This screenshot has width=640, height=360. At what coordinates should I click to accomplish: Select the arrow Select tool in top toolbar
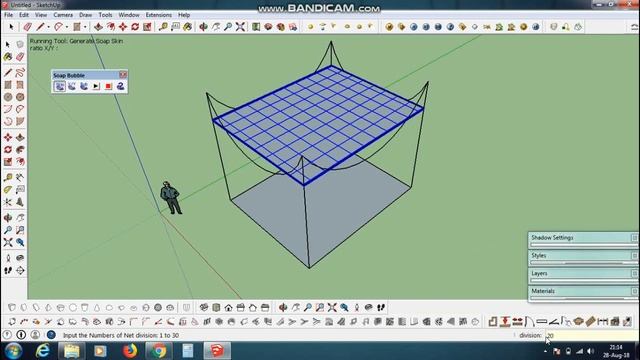click(11, 27)
